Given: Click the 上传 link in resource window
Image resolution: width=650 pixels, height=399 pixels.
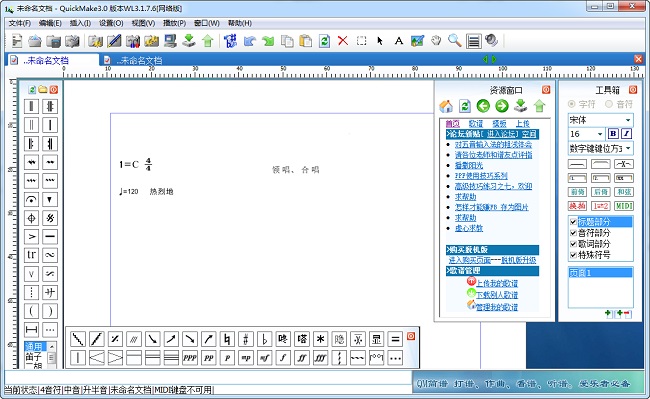Looking at the screenshot, I should pos(522,123).
